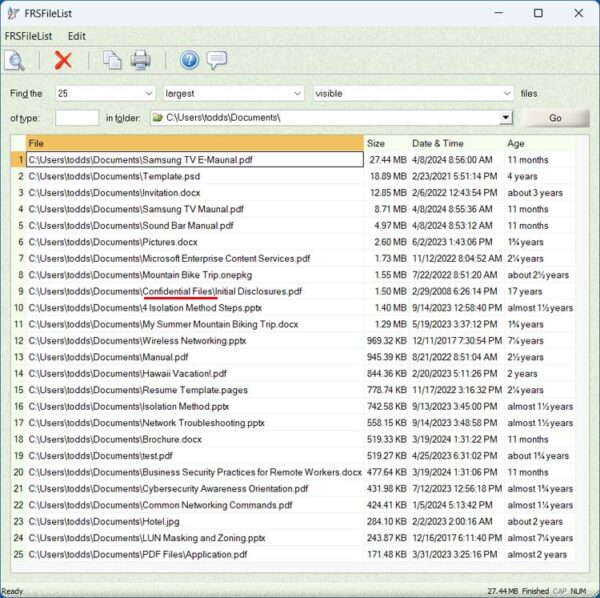600x598 pixels.
Task: Click the printer icon
Action: pos(141,60)
